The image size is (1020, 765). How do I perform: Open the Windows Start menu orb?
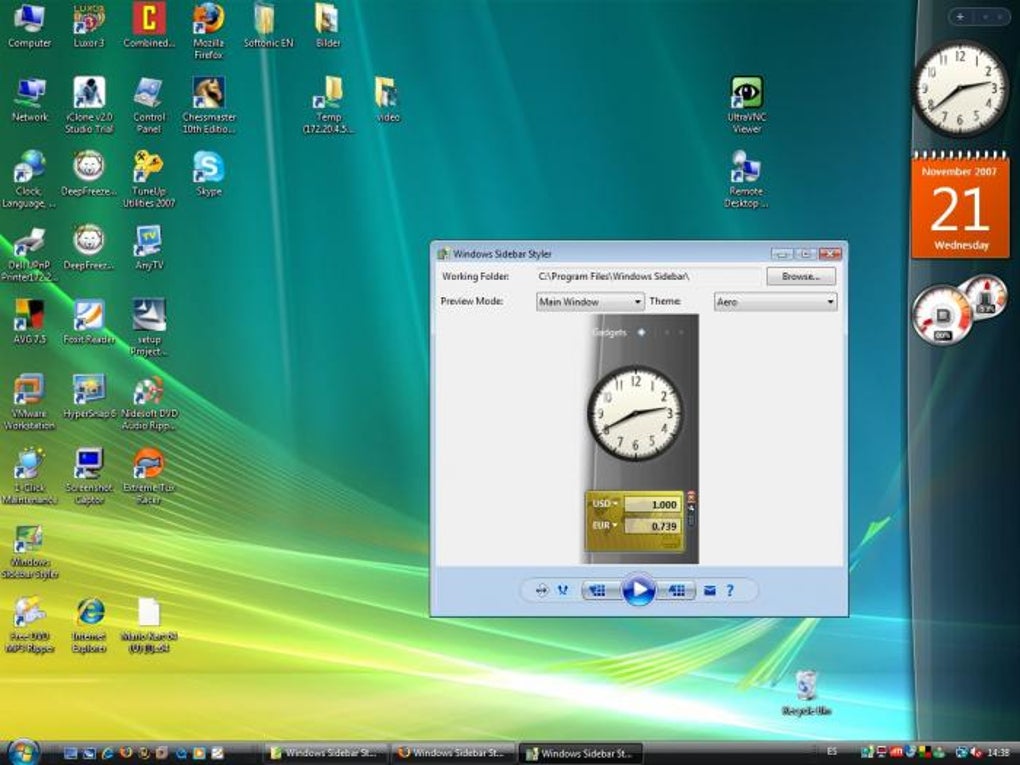(23, 751)
